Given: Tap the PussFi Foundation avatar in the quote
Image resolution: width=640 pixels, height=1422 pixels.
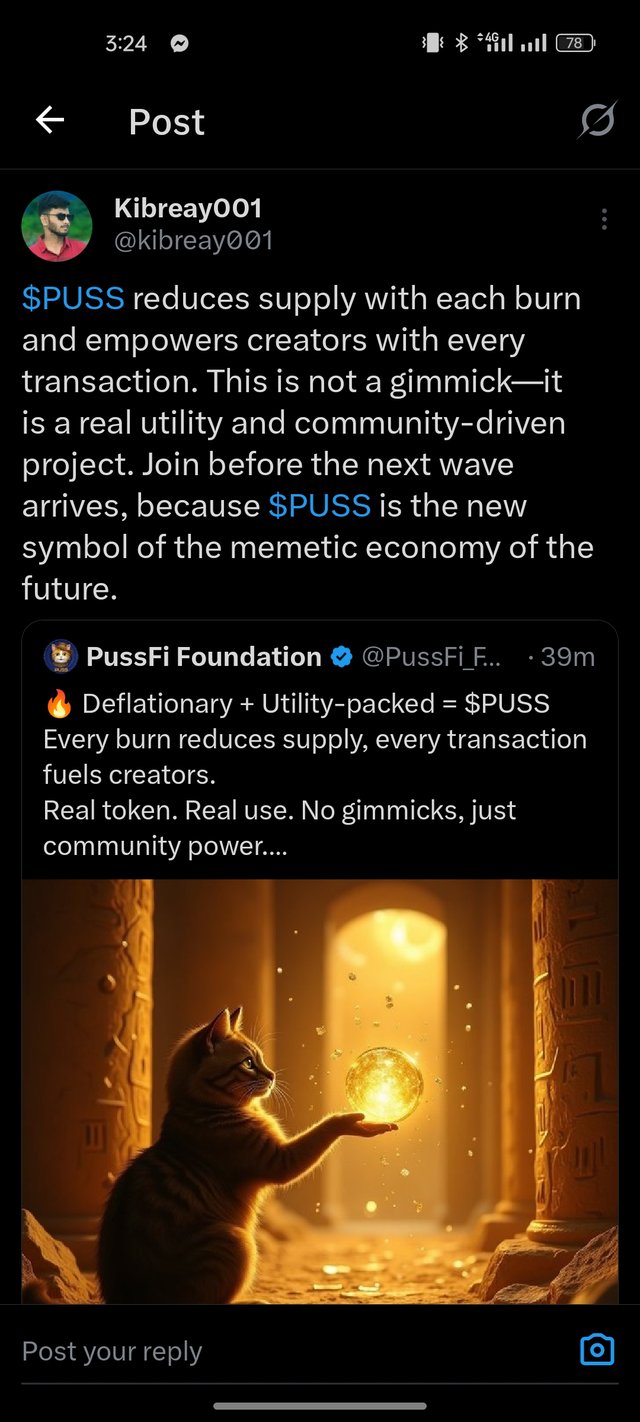Looking at the screenshot, I should click(61, 657).
